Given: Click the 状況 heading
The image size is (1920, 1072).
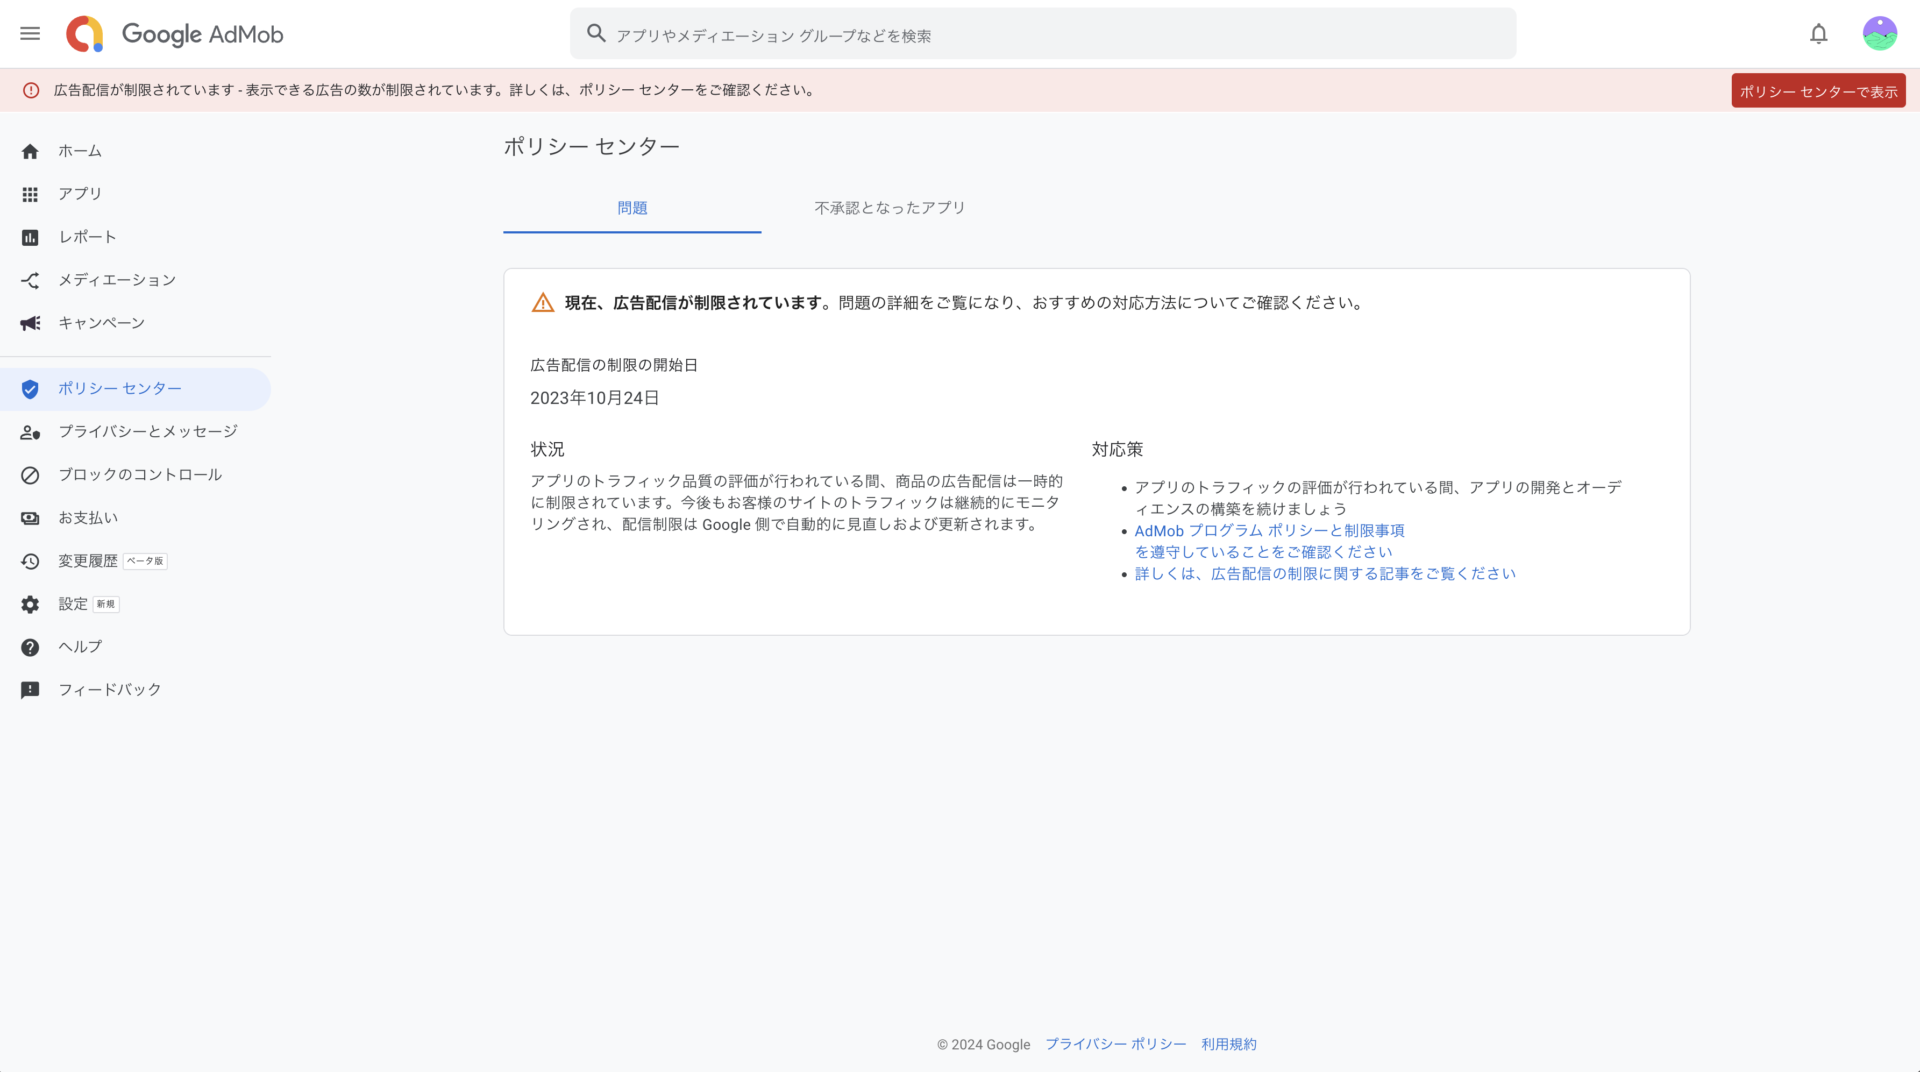Looking at the screenshot, I should (548, 450).
